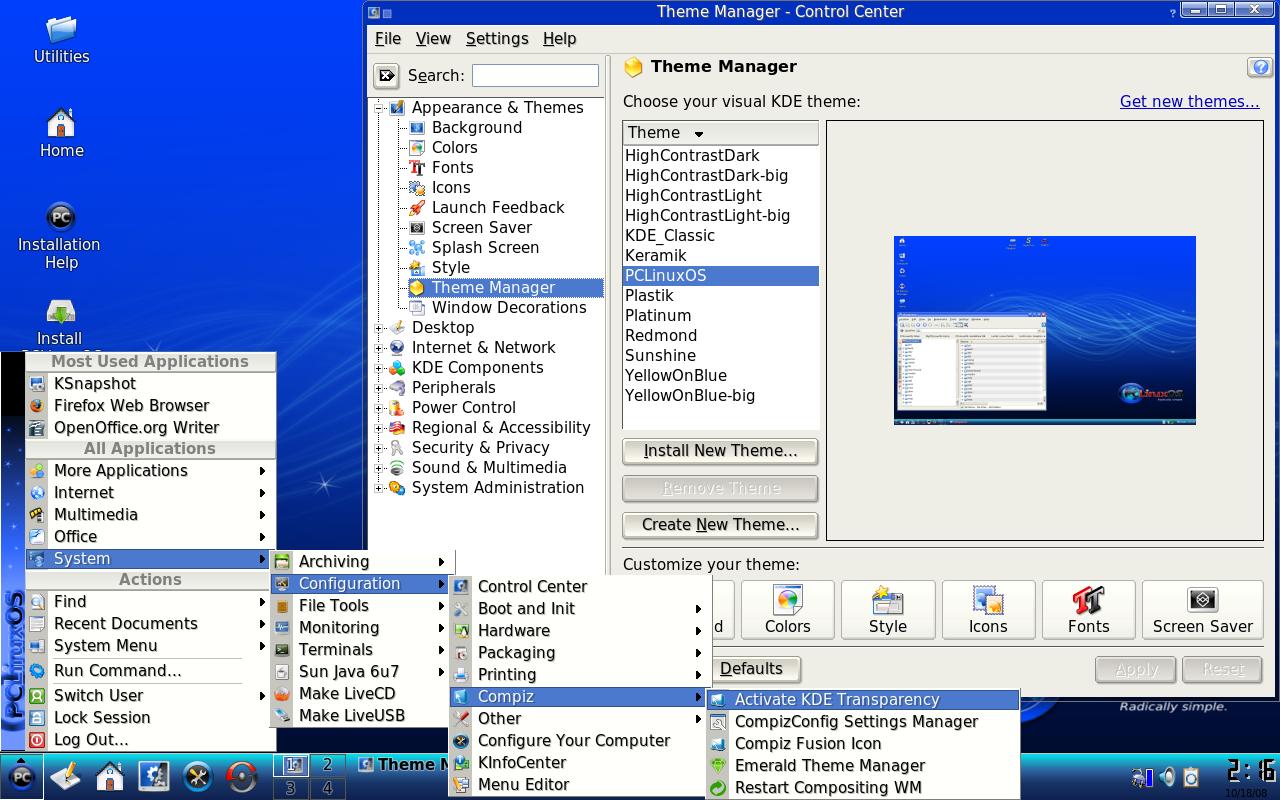Open Icons under Customize your theme
The width and height of the screenshot is (1280, 800).
pyautogui.click(x=988, y=609)
